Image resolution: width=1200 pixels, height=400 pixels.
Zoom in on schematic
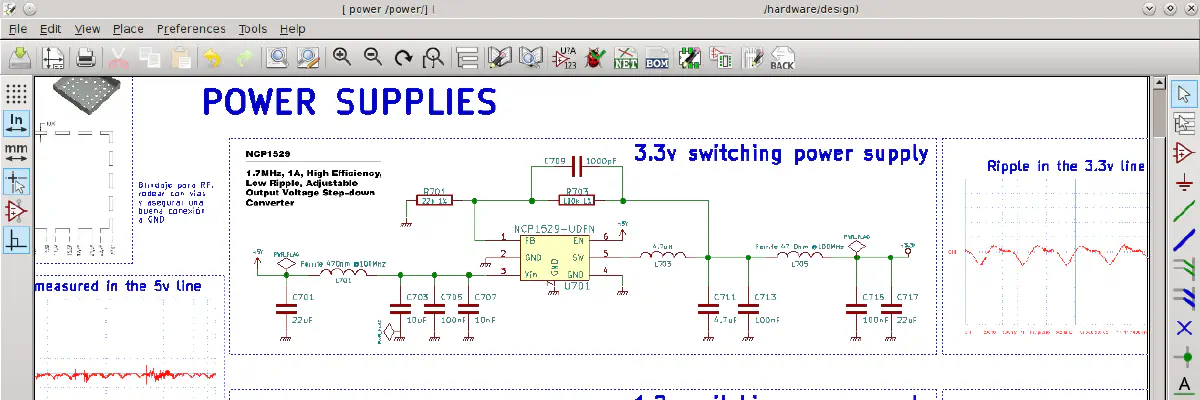point(342,58)
